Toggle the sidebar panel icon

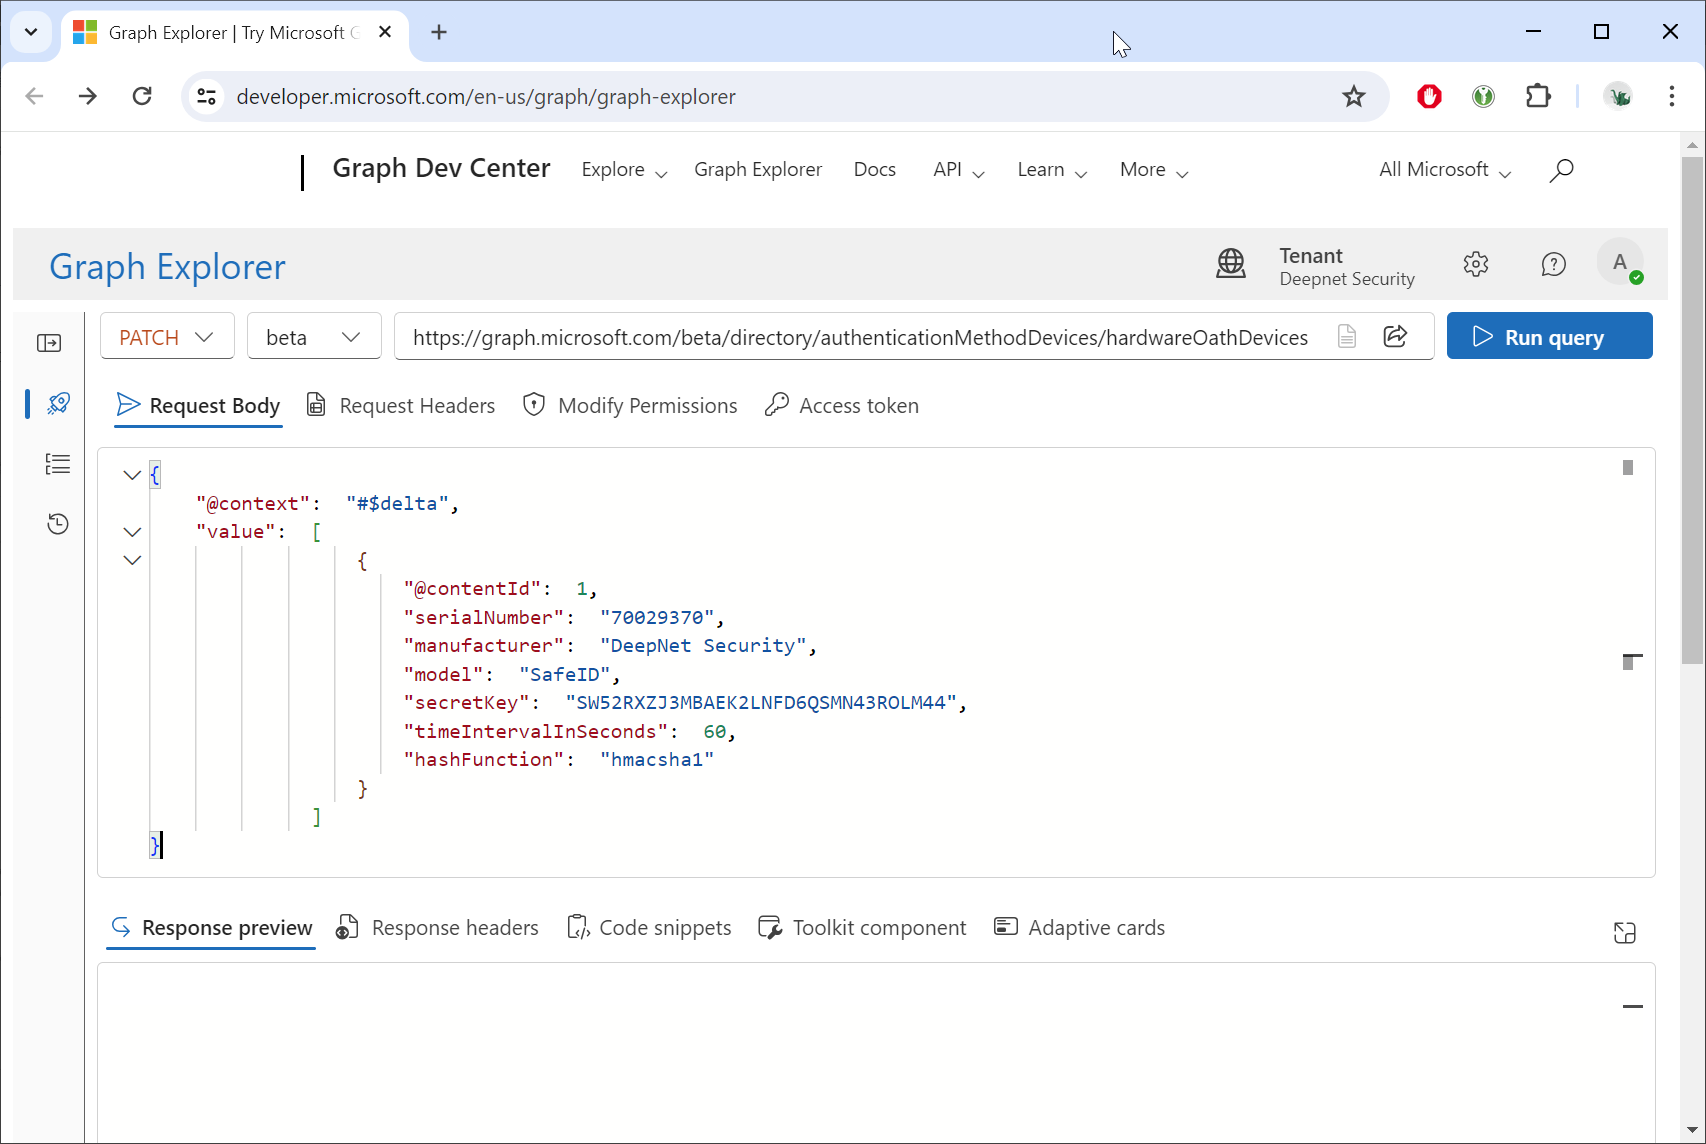coord(49,343)
